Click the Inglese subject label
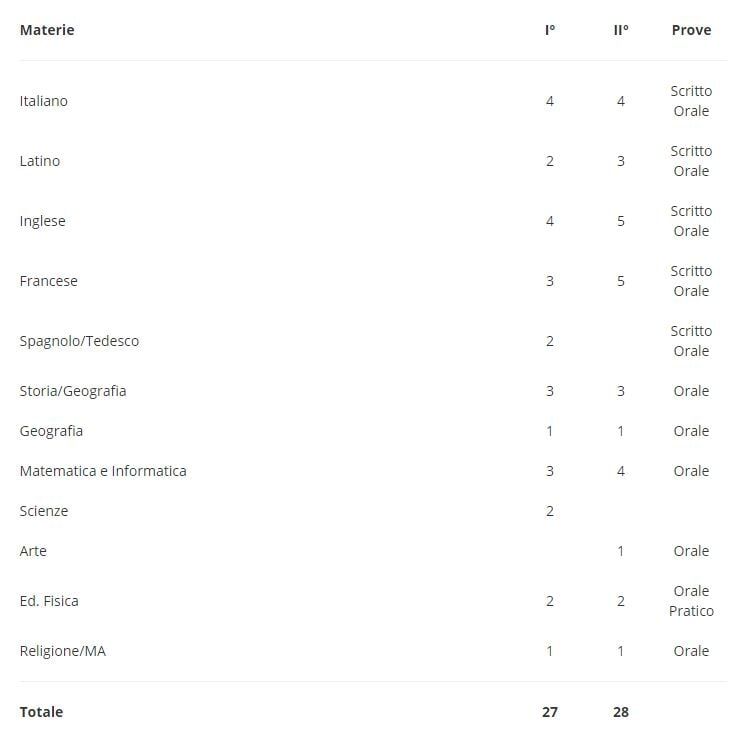Viewport: 745px width, 740px height. tap(43, 221)
